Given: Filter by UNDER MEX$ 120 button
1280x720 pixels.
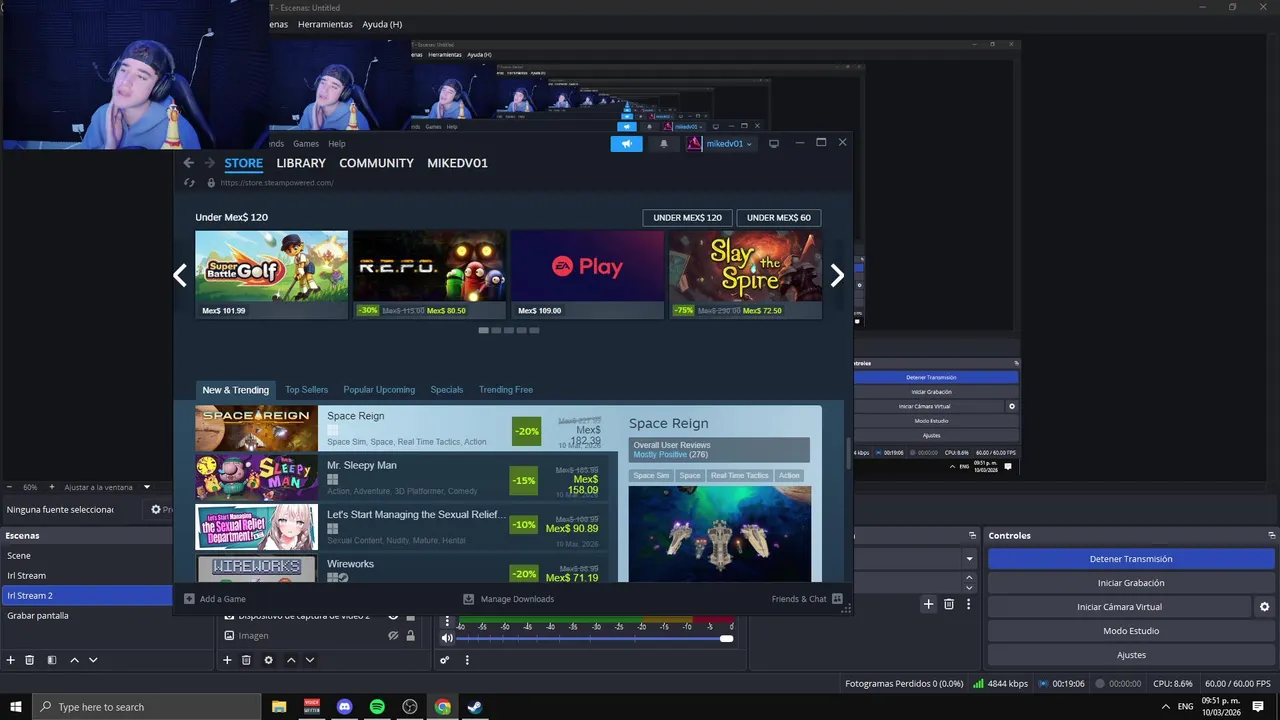Looking at the screenshot, I should (x=687, y=218).
